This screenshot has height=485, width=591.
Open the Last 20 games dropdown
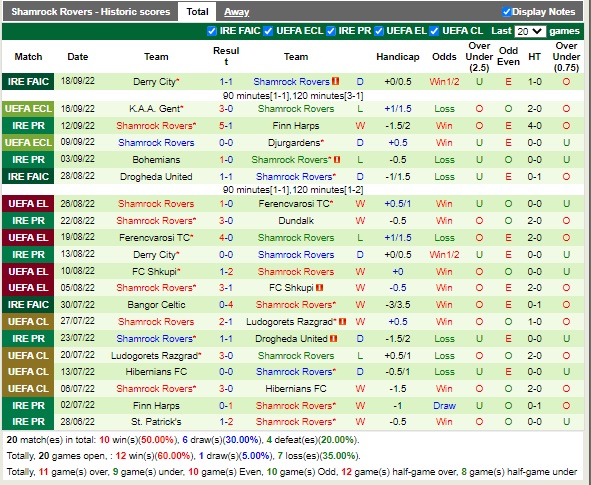coord(530,31)
